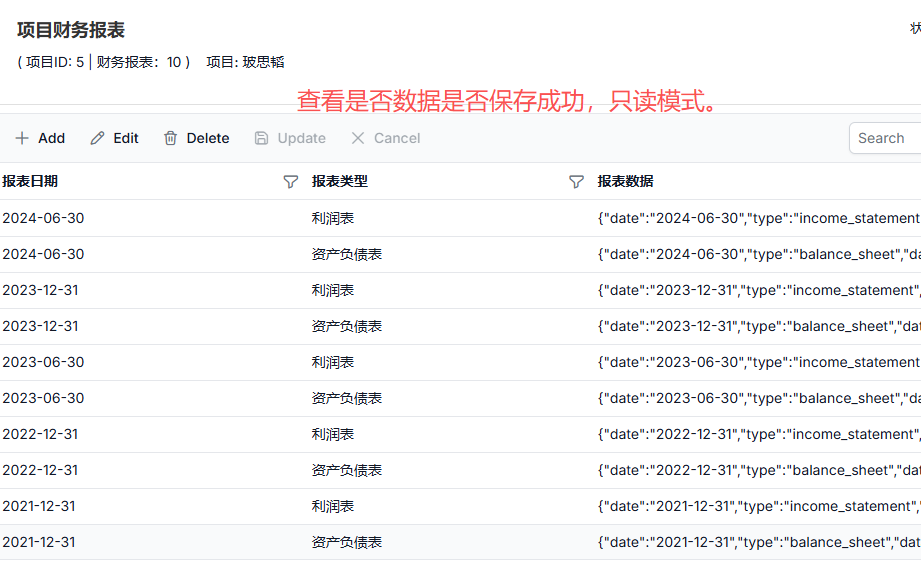Click JSON data for 2022-12-31 balance_sheet
921x564 pixels.
[759, 470]
